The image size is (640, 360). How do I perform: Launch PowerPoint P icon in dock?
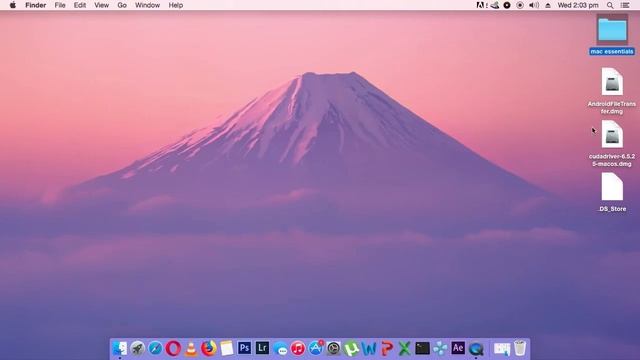(x=387, y=349)
